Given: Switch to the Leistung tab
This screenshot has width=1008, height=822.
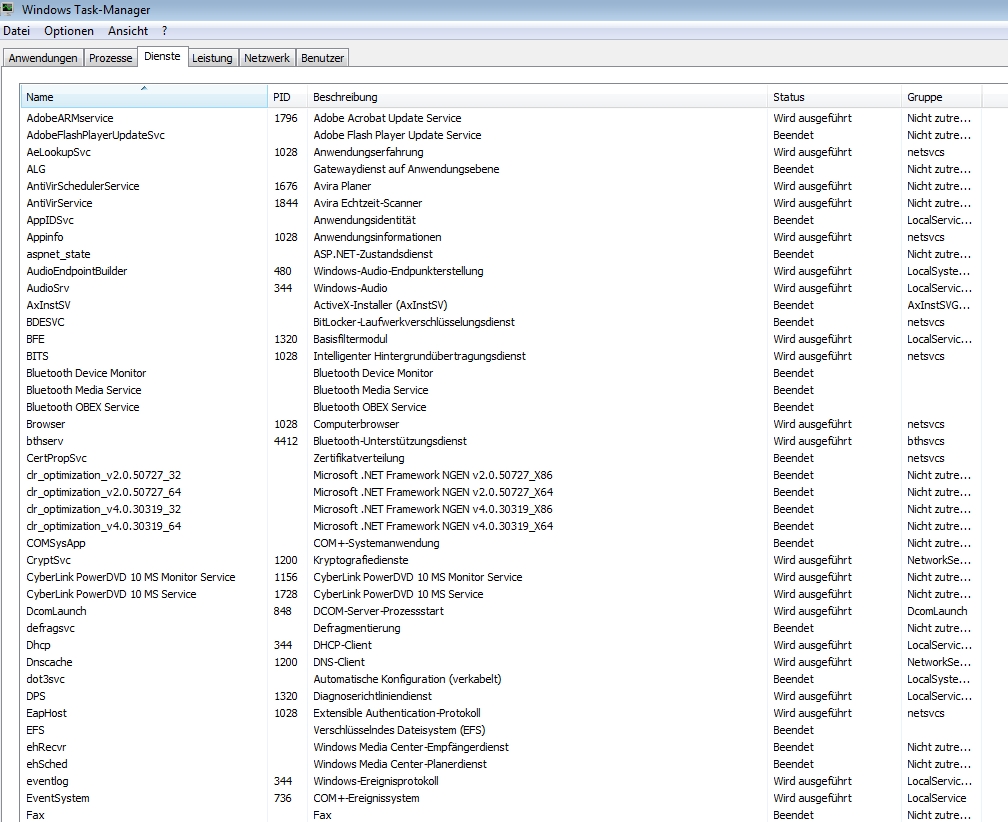Looking at the screenshot, I should click(212, 58).
